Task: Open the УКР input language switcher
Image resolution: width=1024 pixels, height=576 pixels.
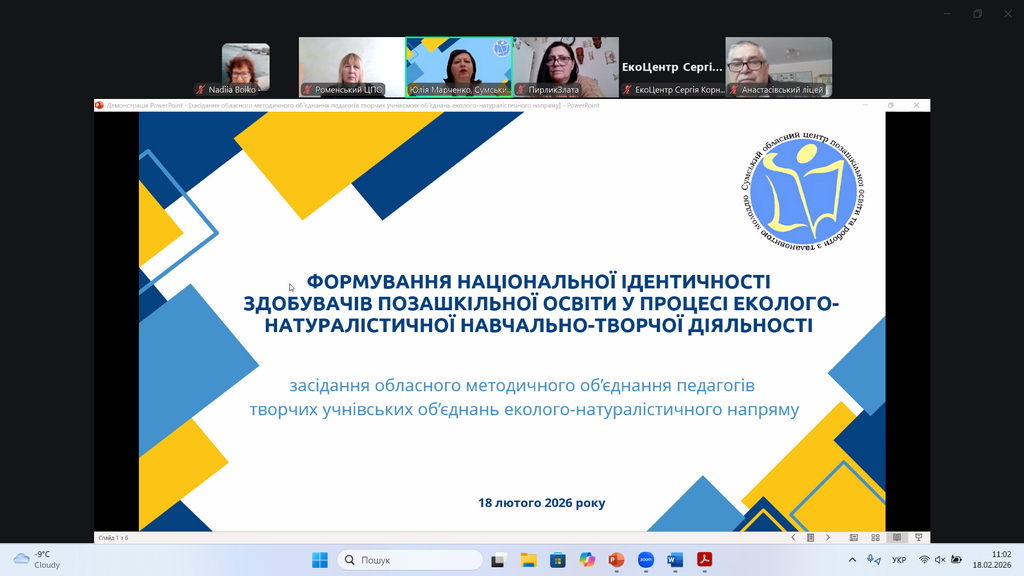Action: (899, 560)
